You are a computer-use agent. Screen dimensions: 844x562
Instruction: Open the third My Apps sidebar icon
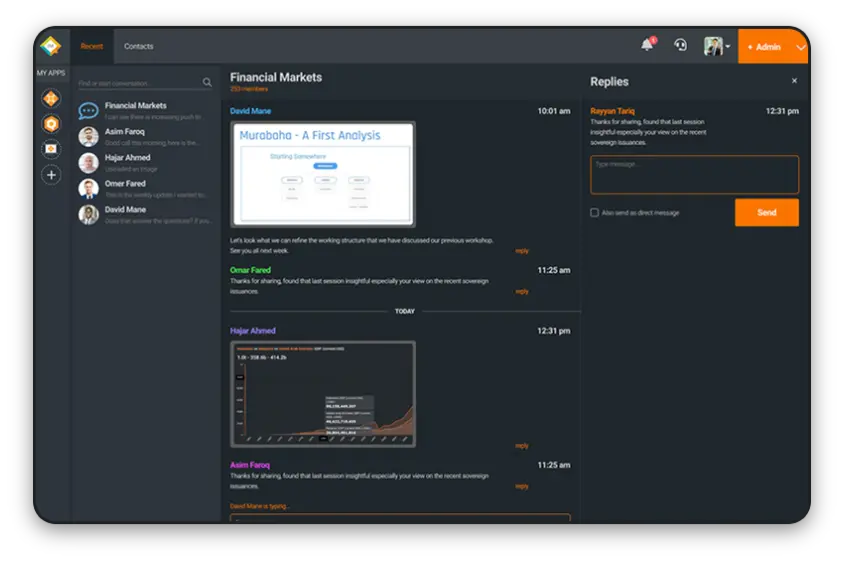[x=51, y=149]
